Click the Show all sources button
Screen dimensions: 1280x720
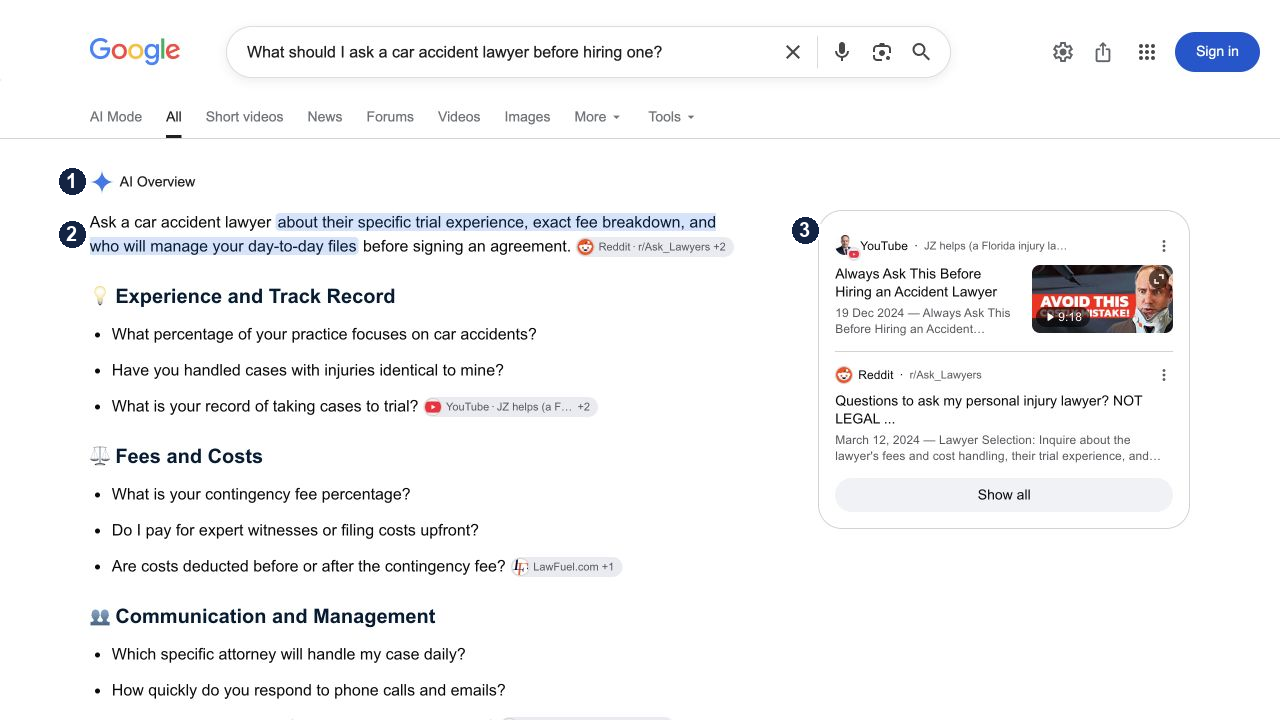point(1004,495)
